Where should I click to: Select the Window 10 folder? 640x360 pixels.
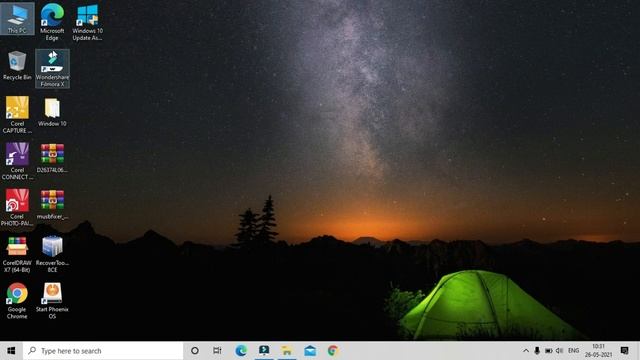coord(52,112)
